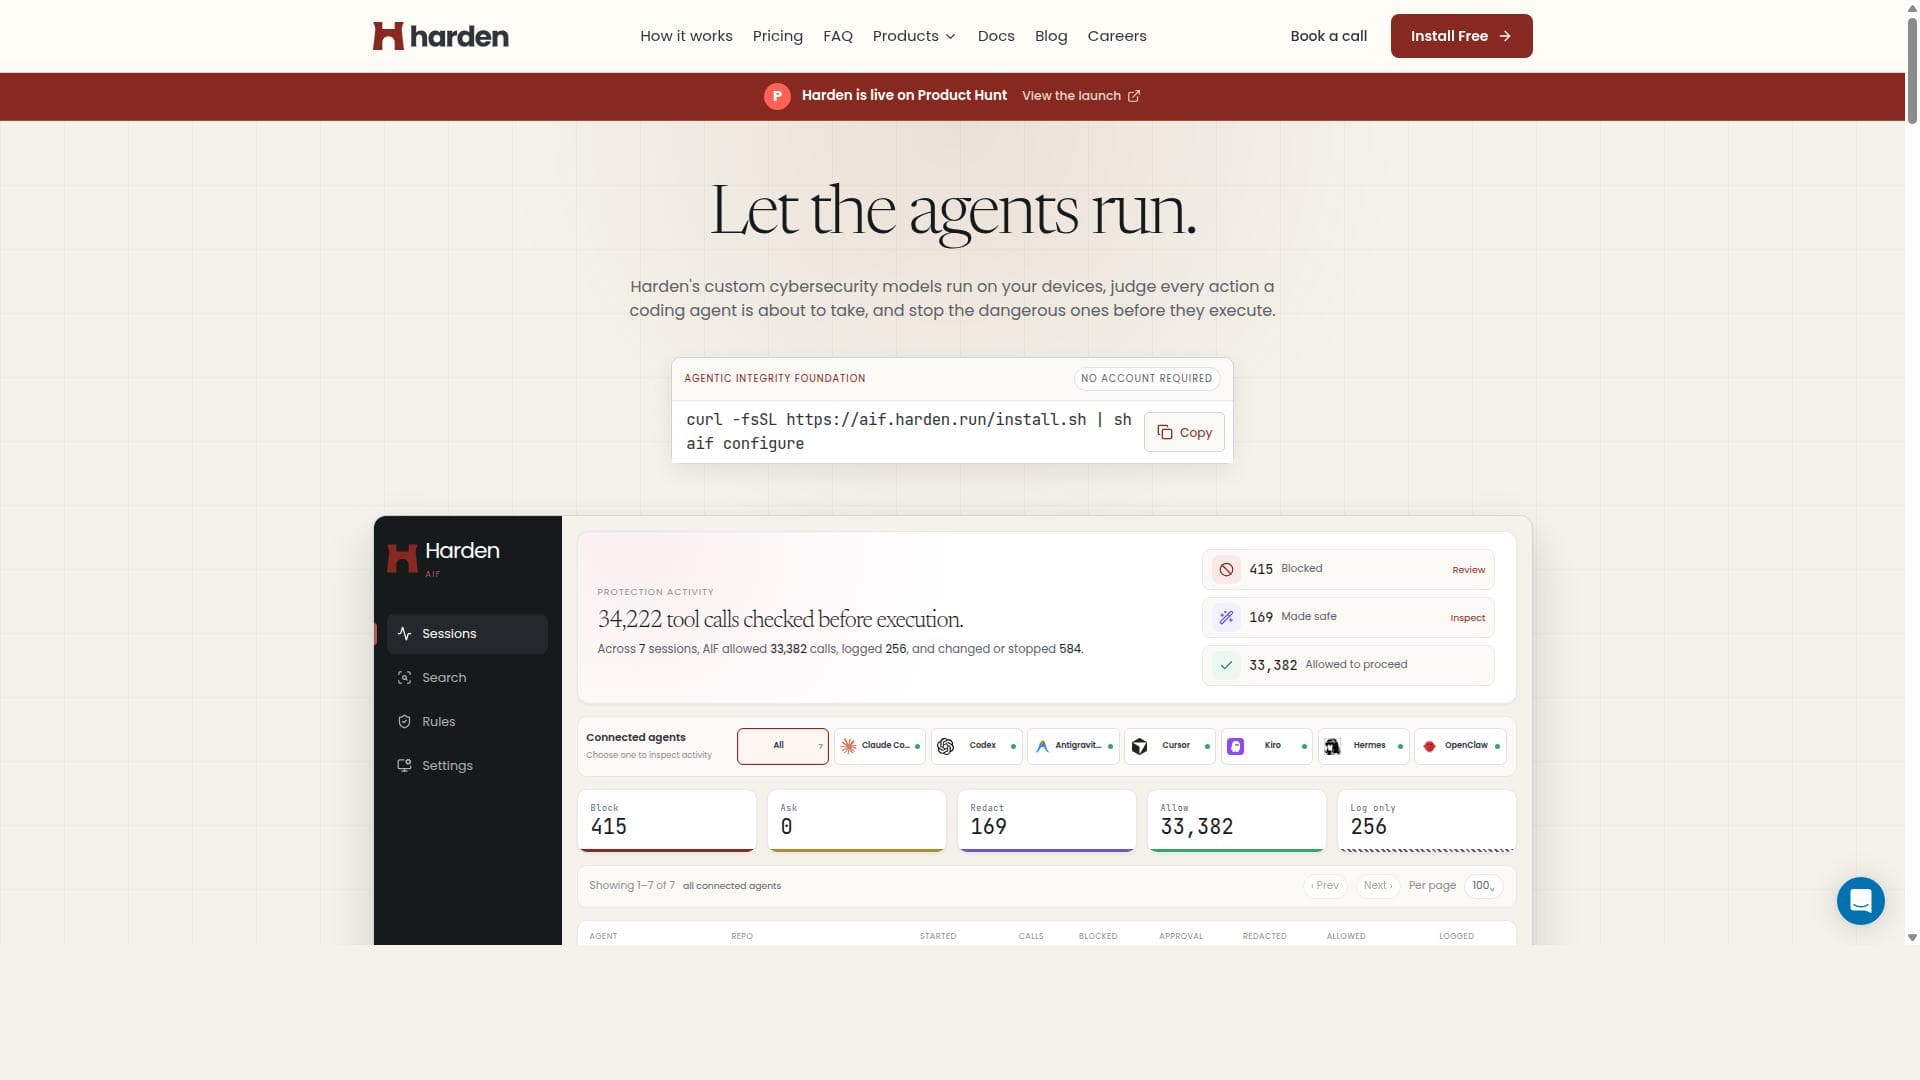The width and height of the screenshot is (1920, 1080).
Task: Click the Codex agent logo icon
Action: [x=945, y=746]
